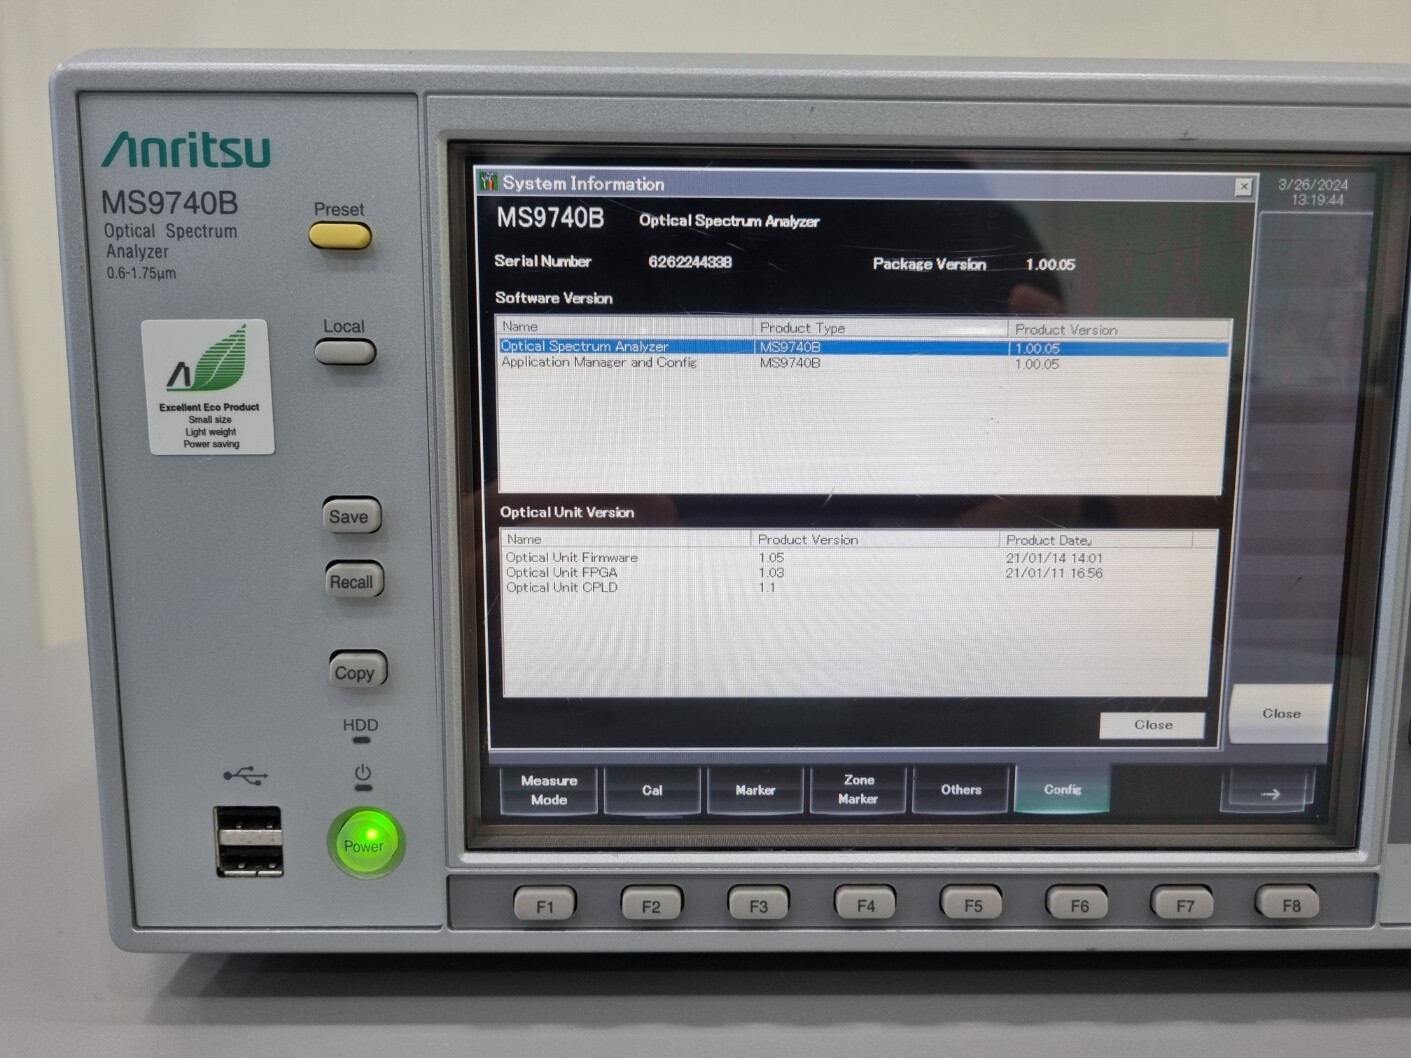The height and width of the screenshot is (1058, 1411).
Task: Open the Measure Mode menu
Action: (549, 790)
